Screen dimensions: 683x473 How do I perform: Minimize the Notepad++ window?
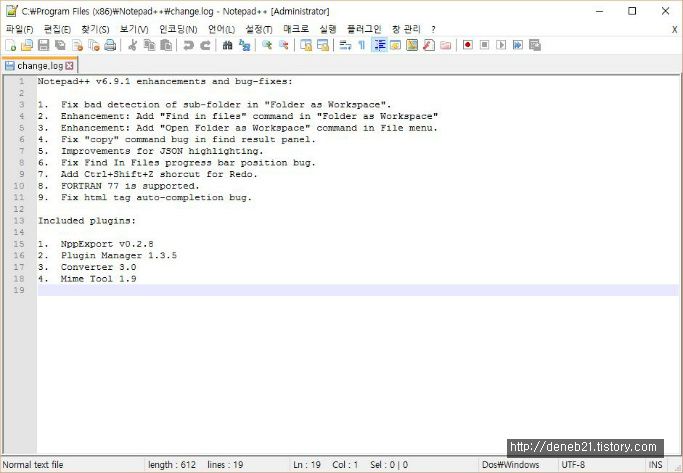click(x=599, y=11)
